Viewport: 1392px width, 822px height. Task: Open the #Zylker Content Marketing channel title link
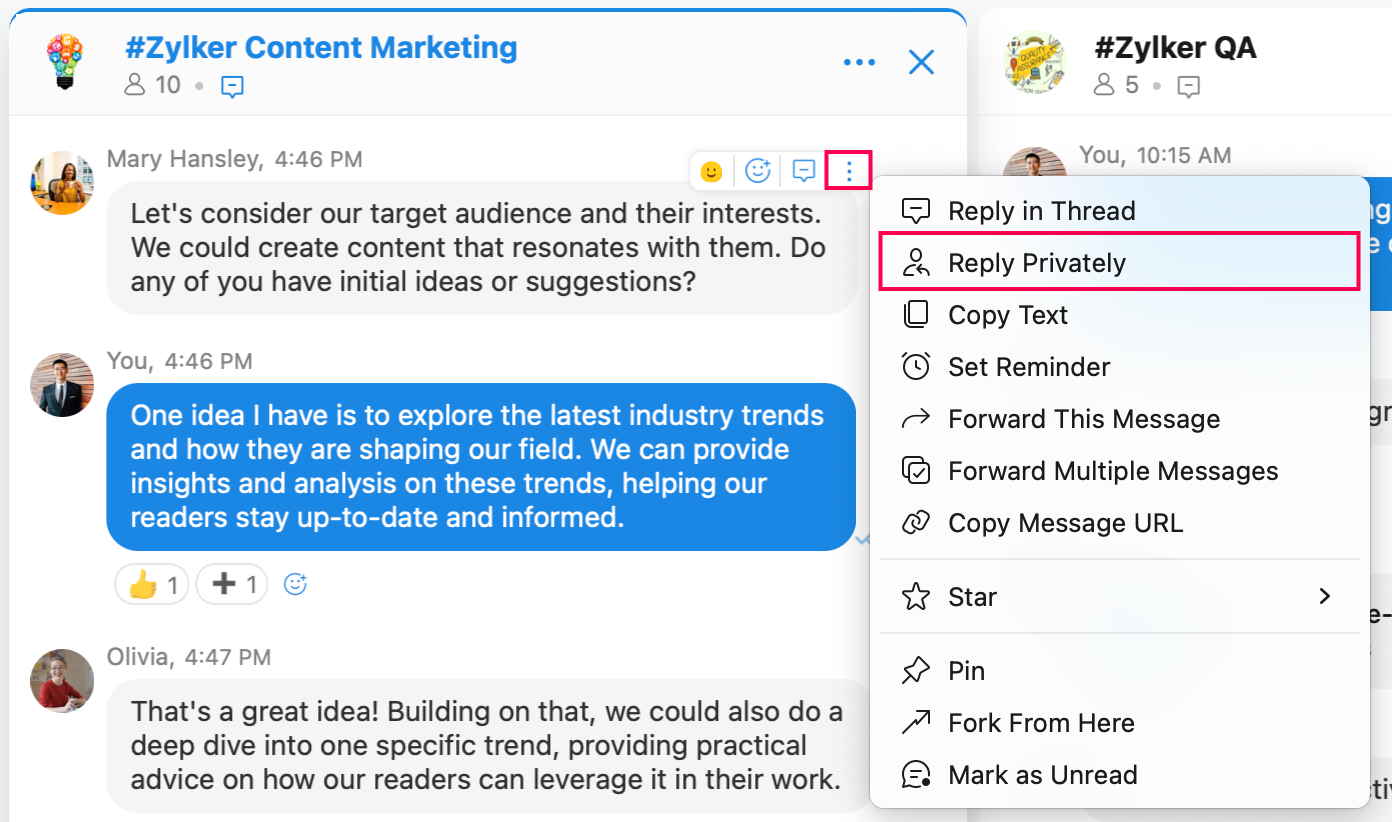(321, 47)
